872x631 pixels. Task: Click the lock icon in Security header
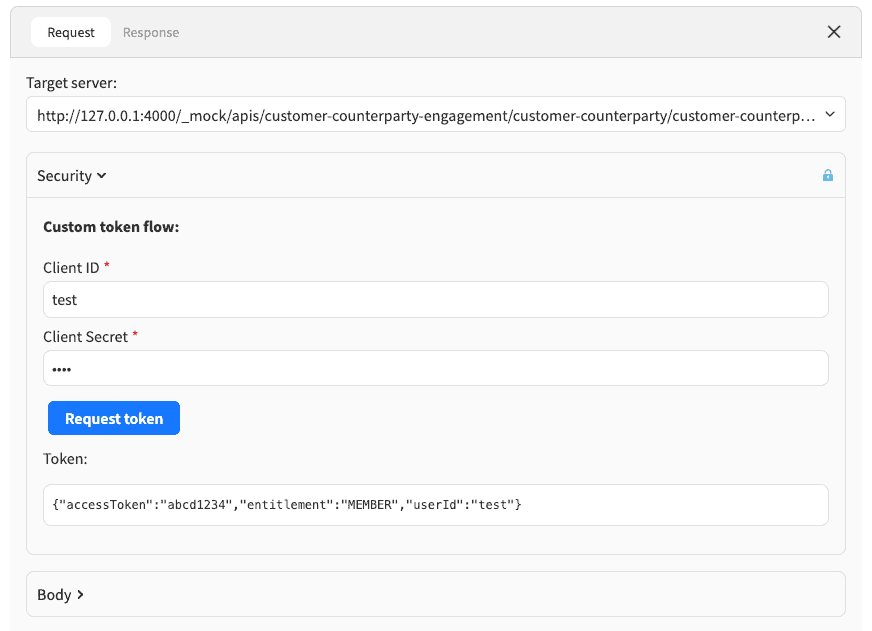tap(827, 176)
